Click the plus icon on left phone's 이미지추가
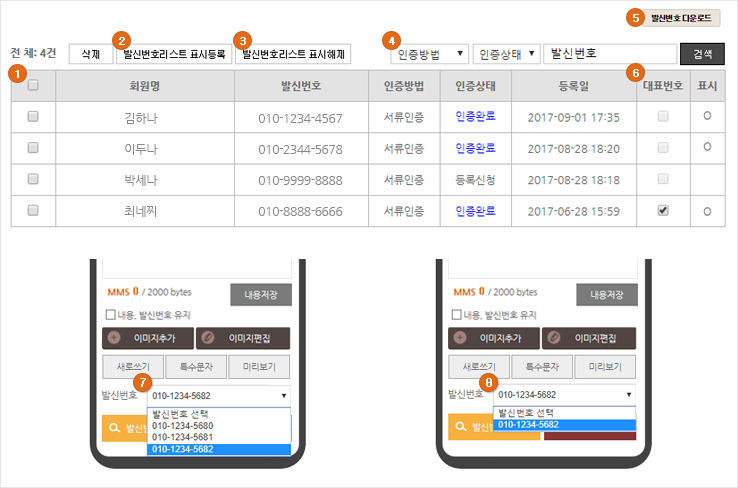 113,338
